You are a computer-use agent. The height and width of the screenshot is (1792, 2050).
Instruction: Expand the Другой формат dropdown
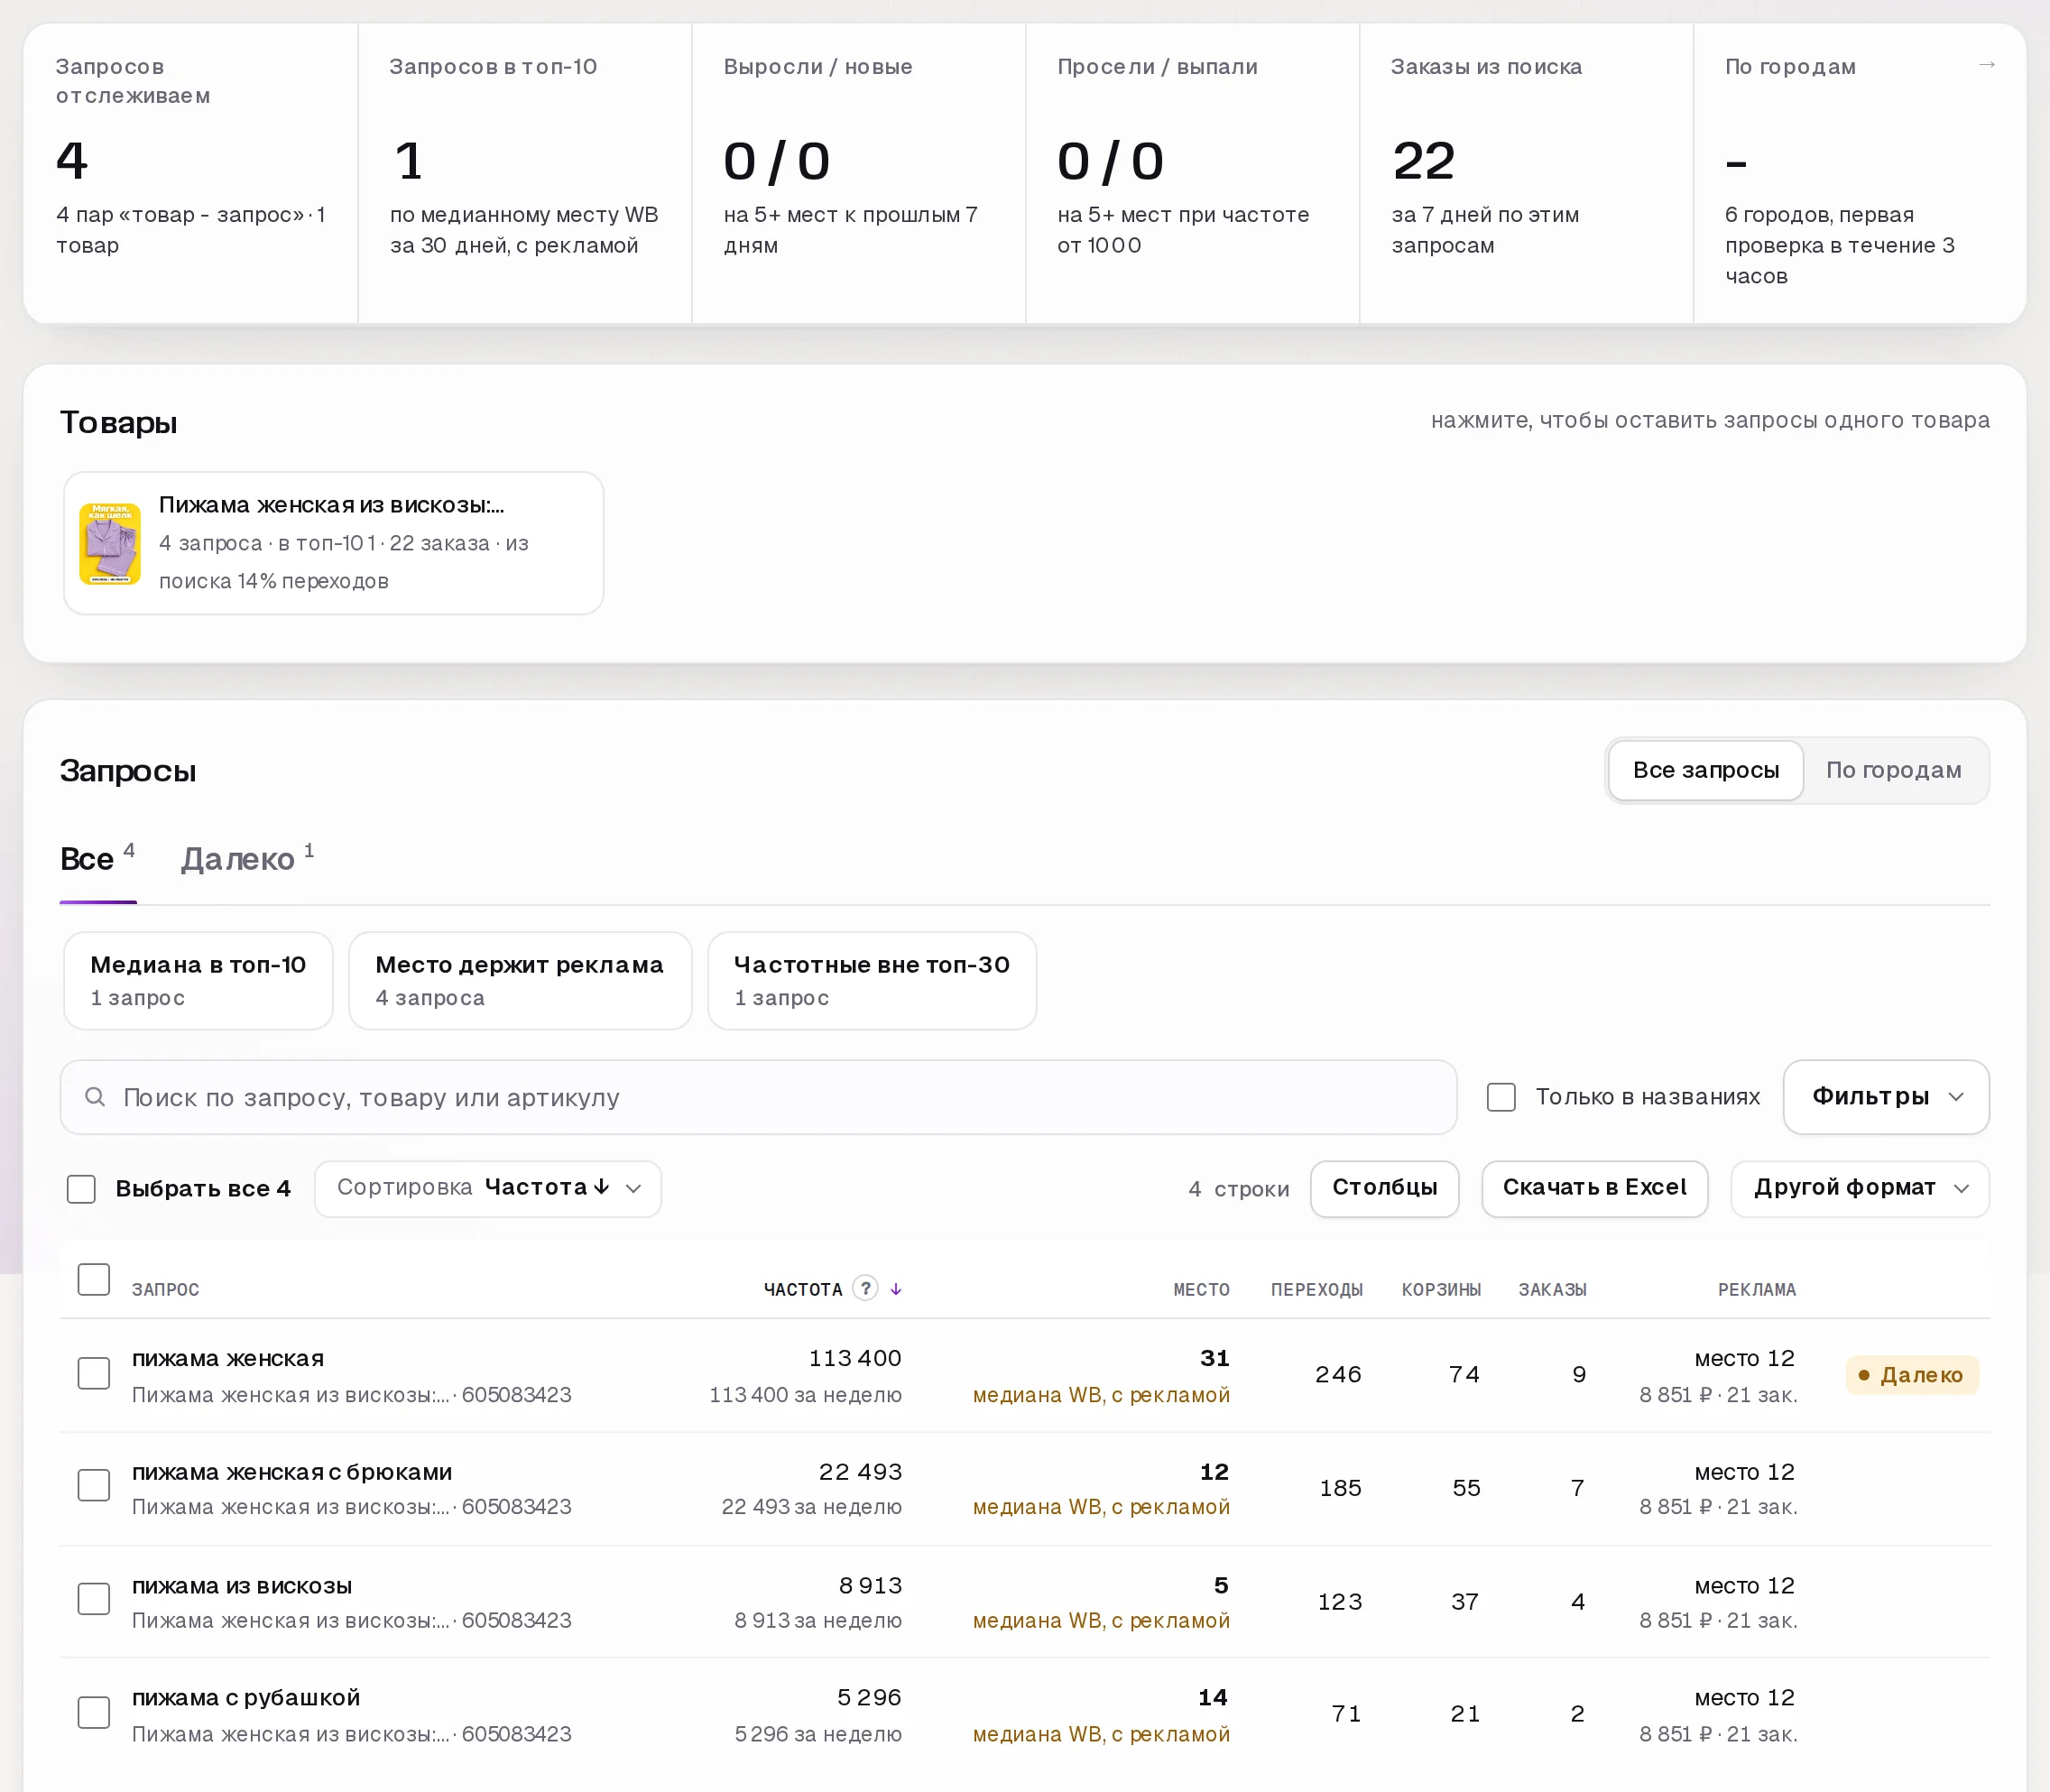[1860, 1188]
